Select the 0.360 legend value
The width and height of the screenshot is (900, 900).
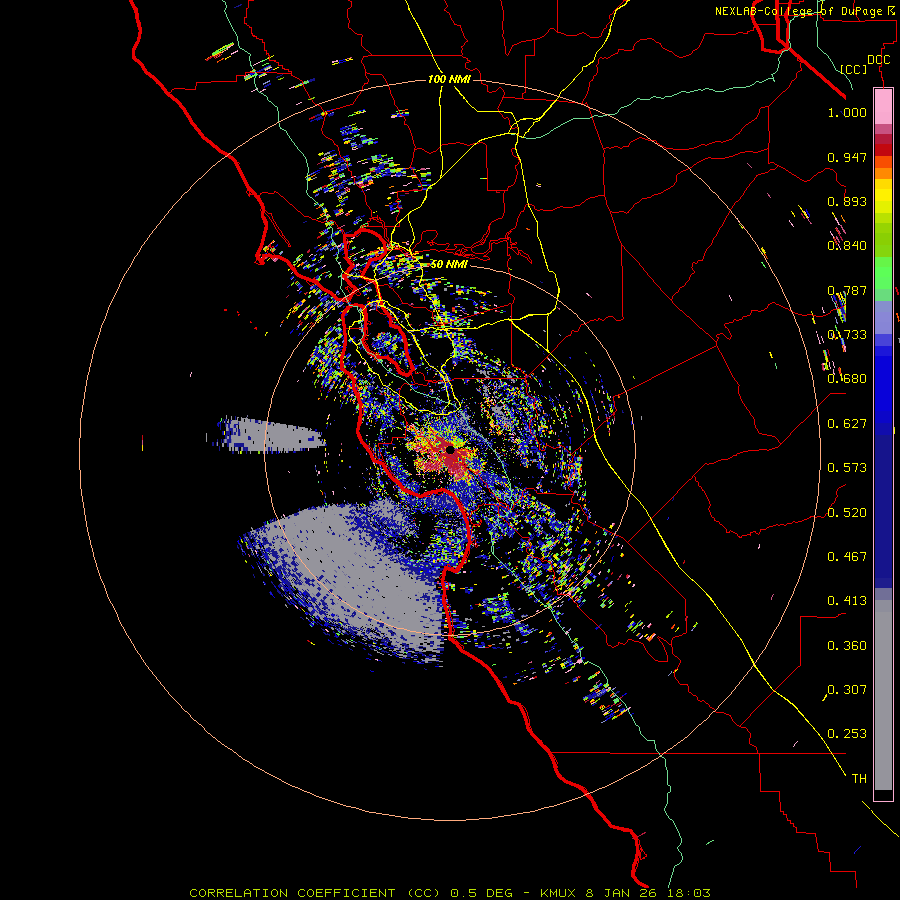(847, 646)
